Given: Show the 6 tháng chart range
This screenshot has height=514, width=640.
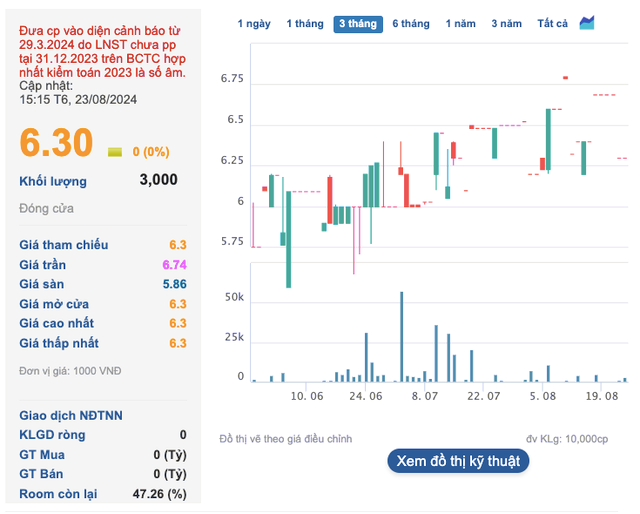Looking at the screenshot, I should (410, 23).
